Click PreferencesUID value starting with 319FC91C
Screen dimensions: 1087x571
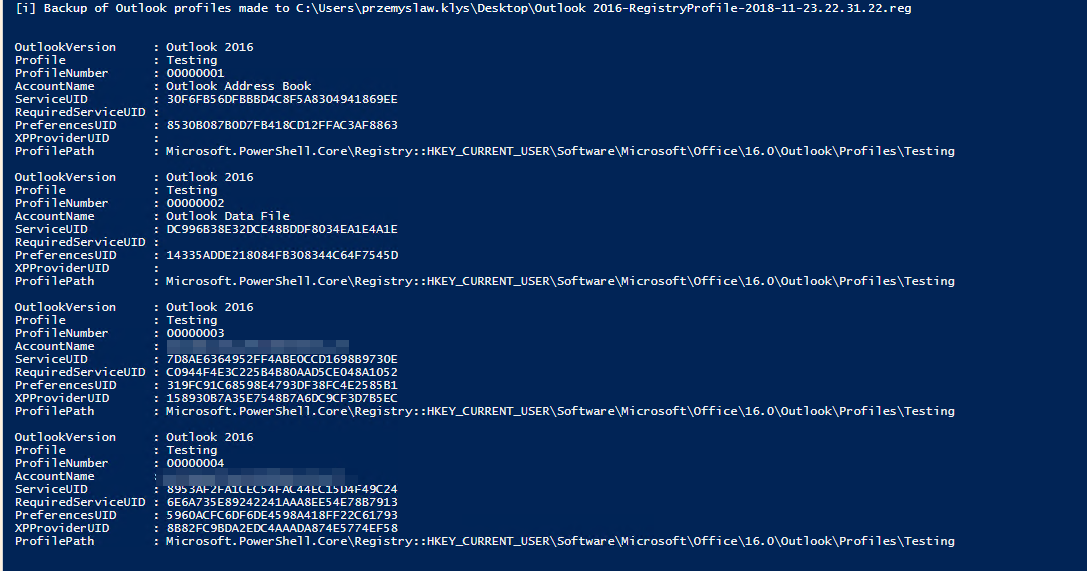[282, 385]
